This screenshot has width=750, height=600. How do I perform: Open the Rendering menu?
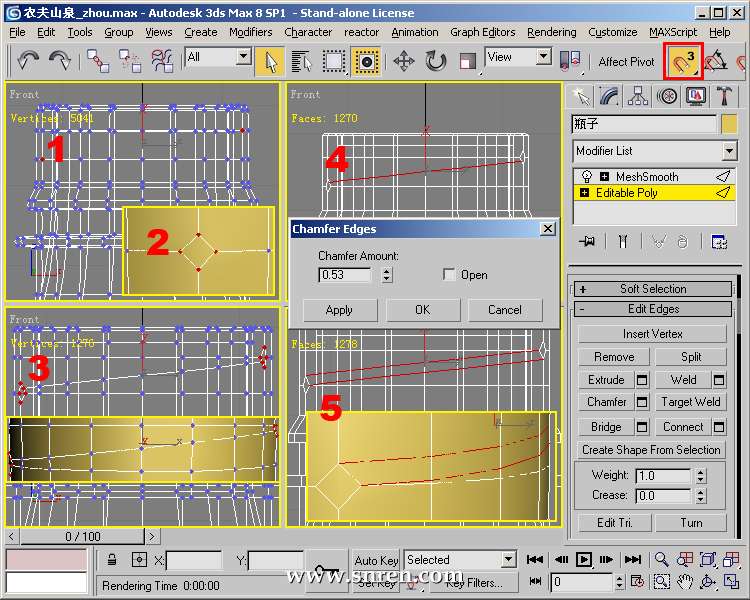(551, 32)
